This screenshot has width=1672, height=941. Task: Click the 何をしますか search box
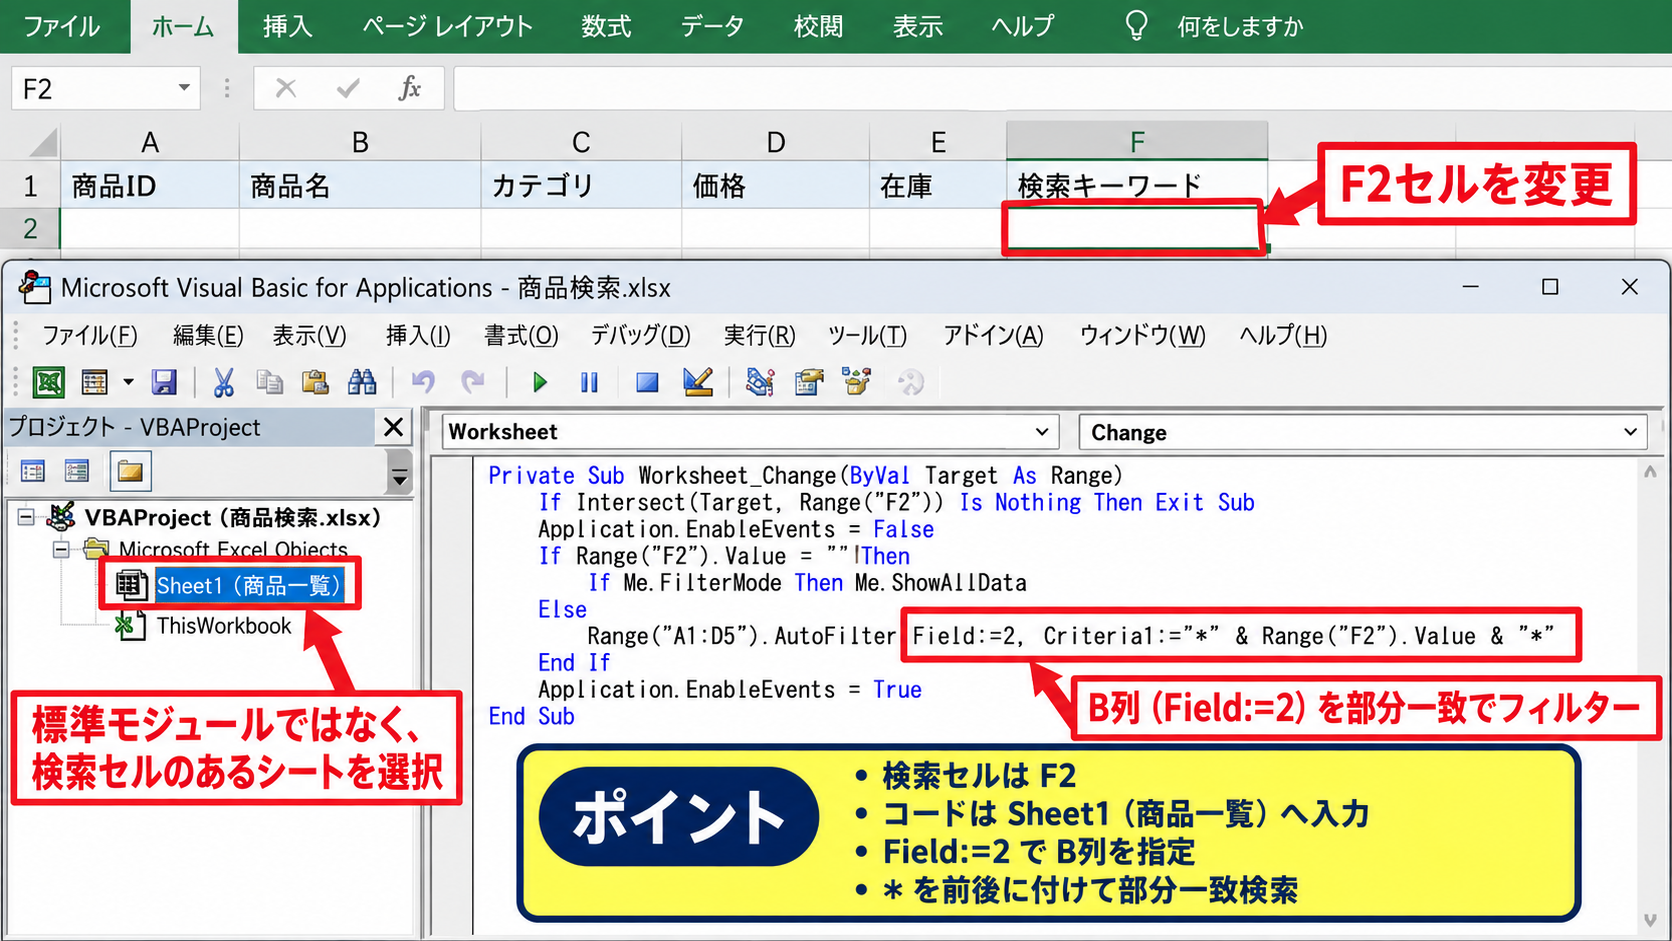(x=1240, y=26)
